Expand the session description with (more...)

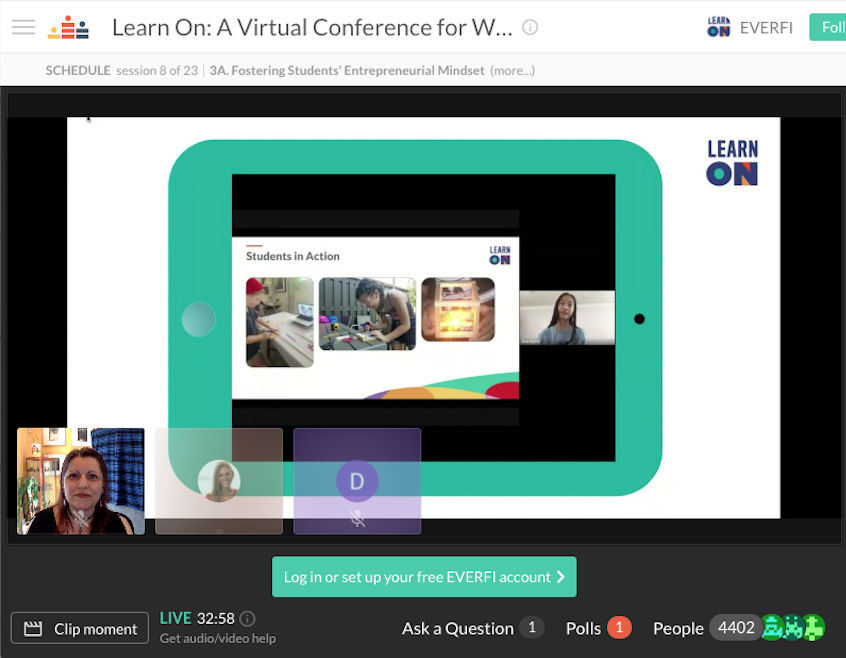[x=512, y=71]
